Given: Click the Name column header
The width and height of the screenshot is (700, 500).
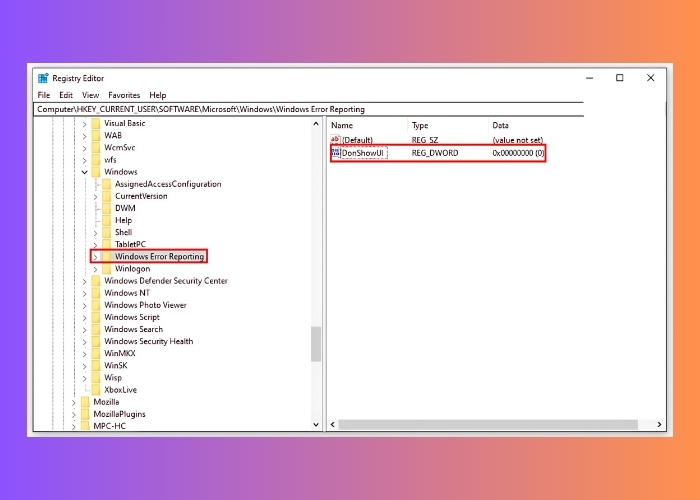Looking at the screenshot, I should tap(342, 126).
